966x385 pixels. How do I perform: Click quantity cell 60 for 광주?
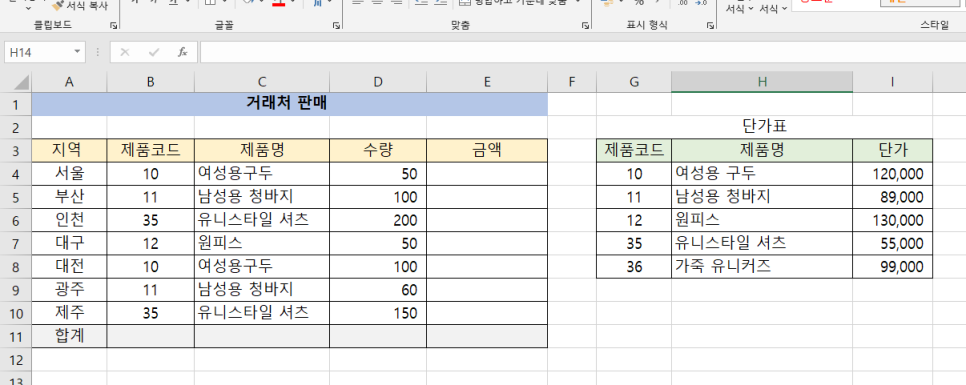point(378,290)
